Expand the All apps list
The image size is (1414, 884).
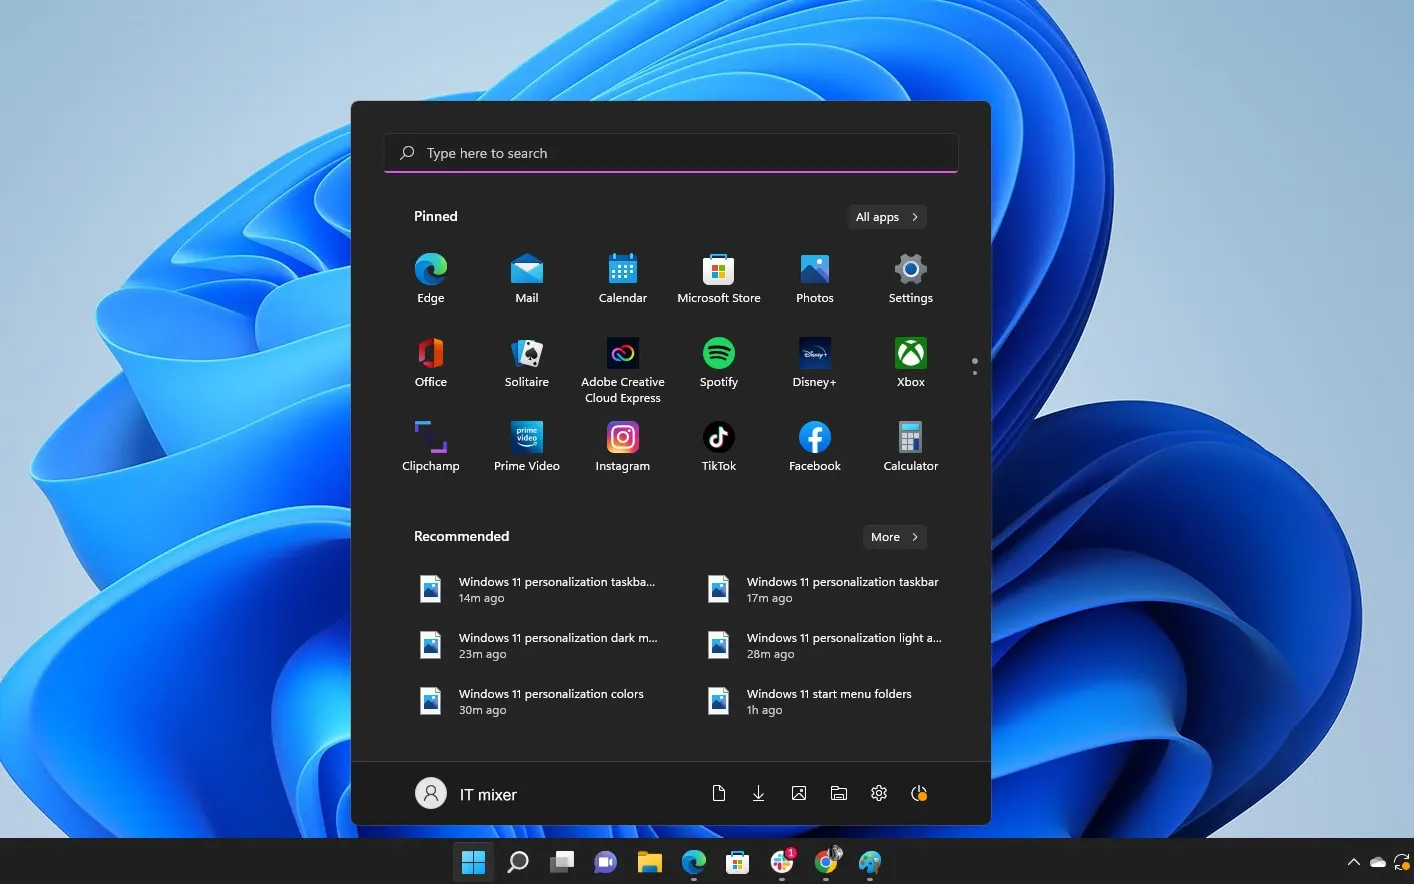[x=886, y=217]
